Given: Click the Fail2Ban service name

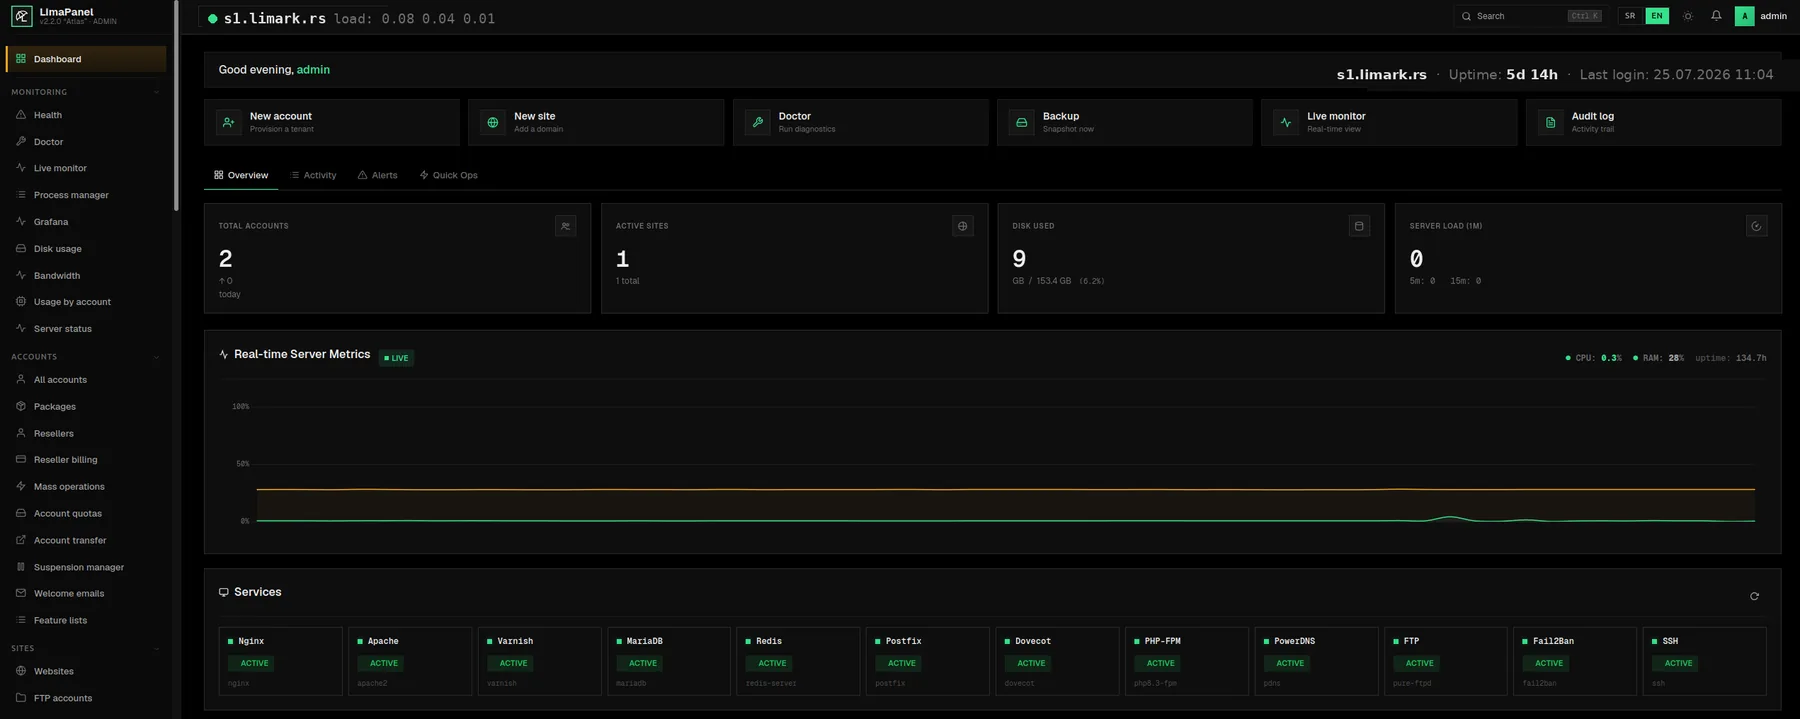Looking at the screenshot, I should coord(1553,641).
